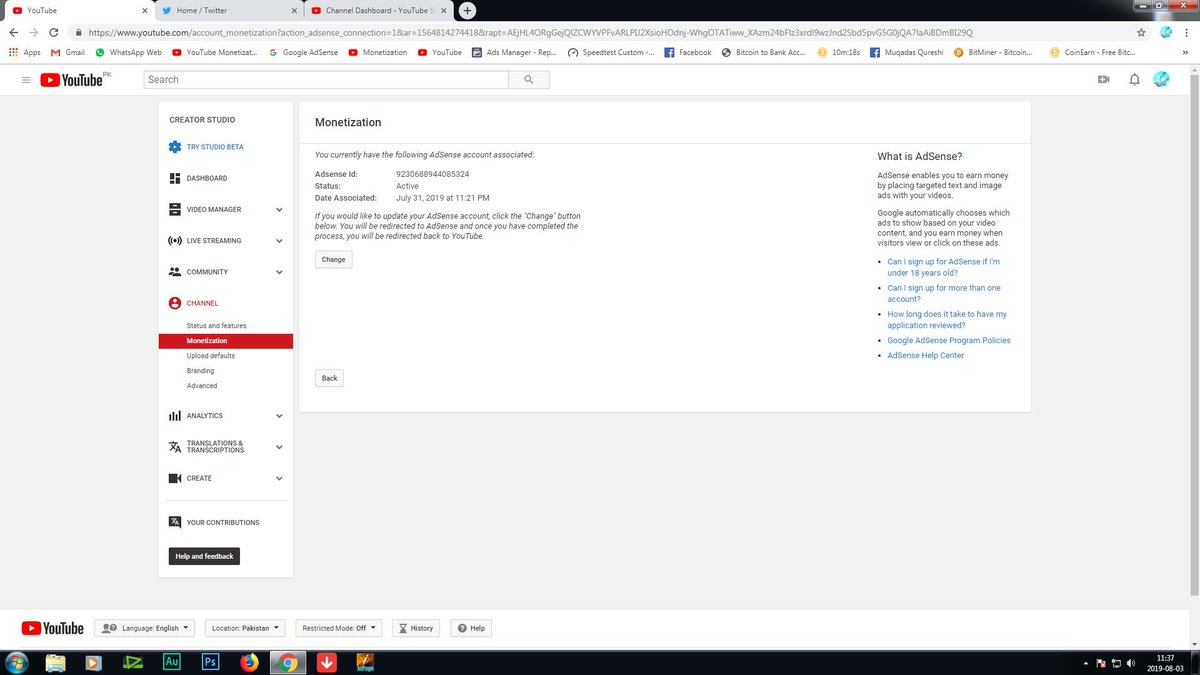
Task: Go back with browser back arrow
Action: point(13,32)
